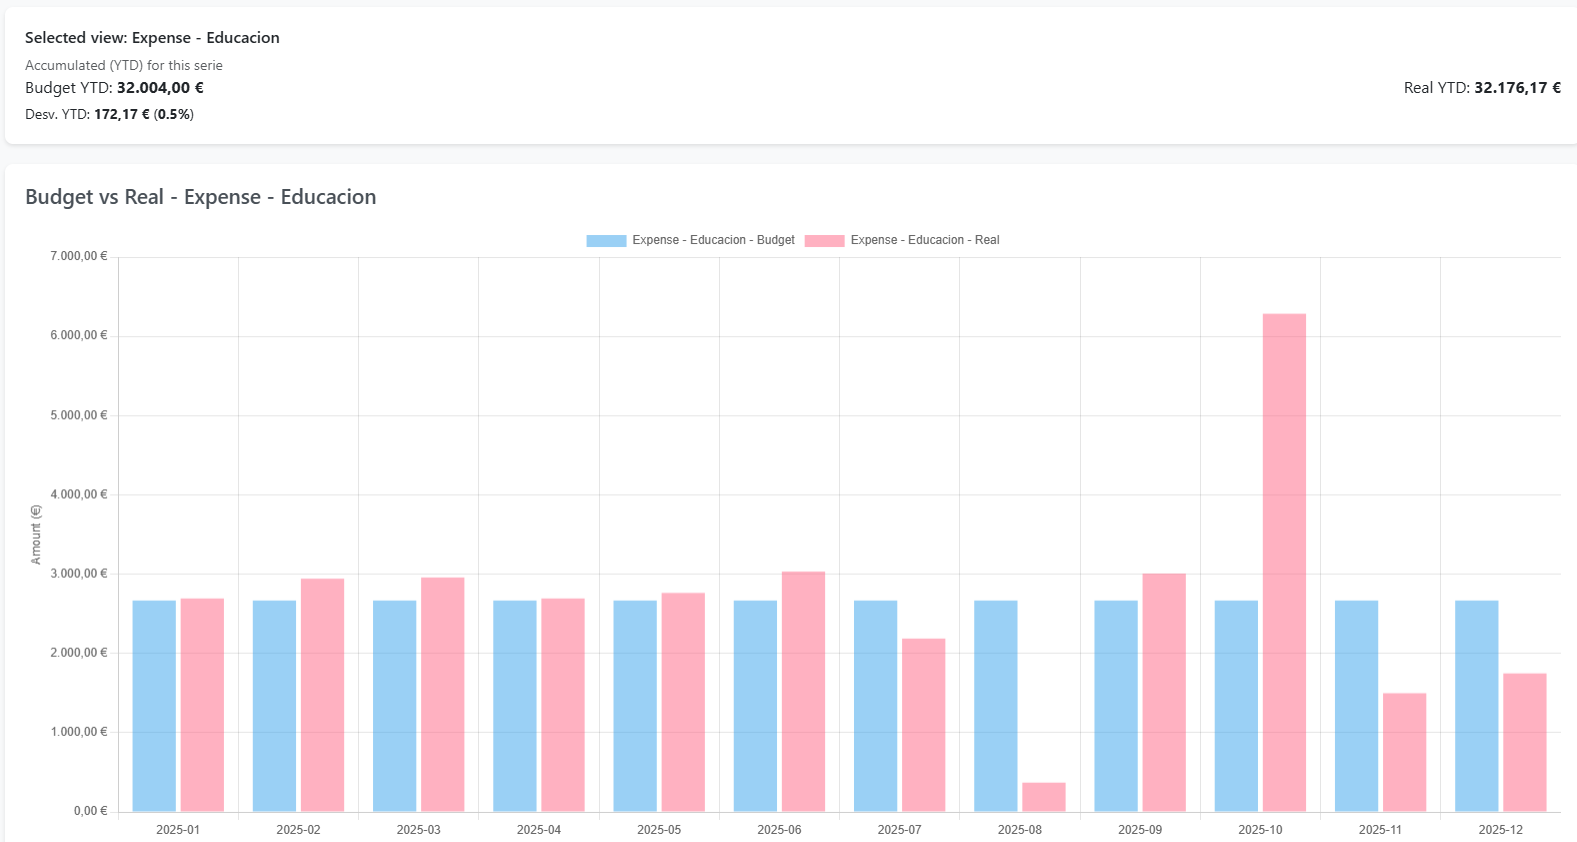The image size is (1577, 842).
Task: Select the 2025-12 Budget bar
Action: pyautogui.click(x=1477, y=706)
